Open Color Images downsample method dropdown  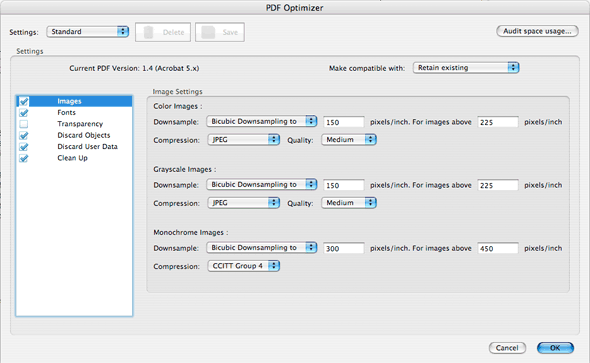tap(262, 121)
